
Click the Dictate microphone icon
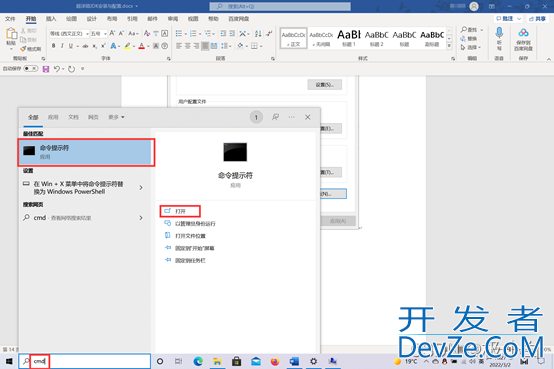click(499, 33)
